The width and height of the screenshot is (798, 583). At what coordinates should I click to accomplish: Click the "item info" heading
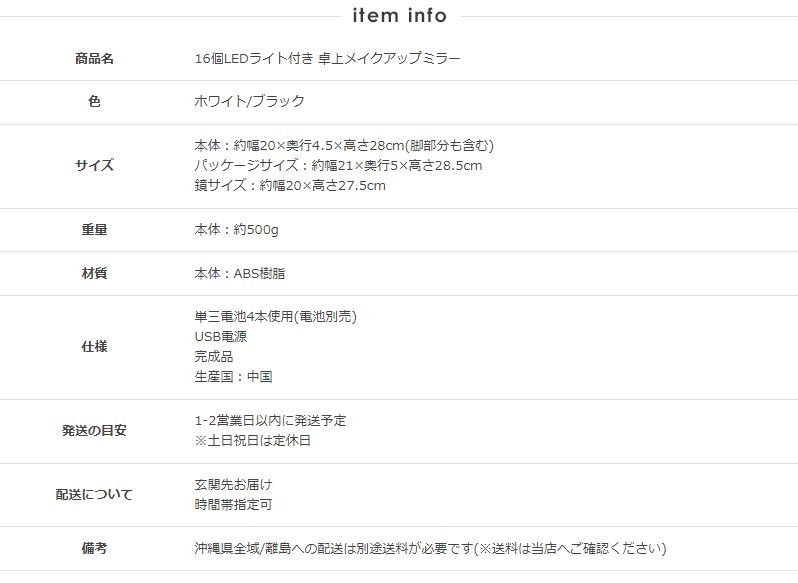pos(399,16)
